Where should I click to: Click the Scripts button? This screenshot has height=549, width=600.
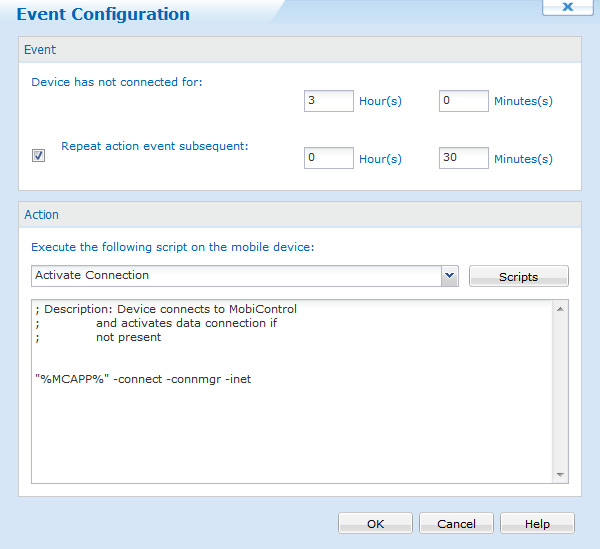[x=518, y=276]
